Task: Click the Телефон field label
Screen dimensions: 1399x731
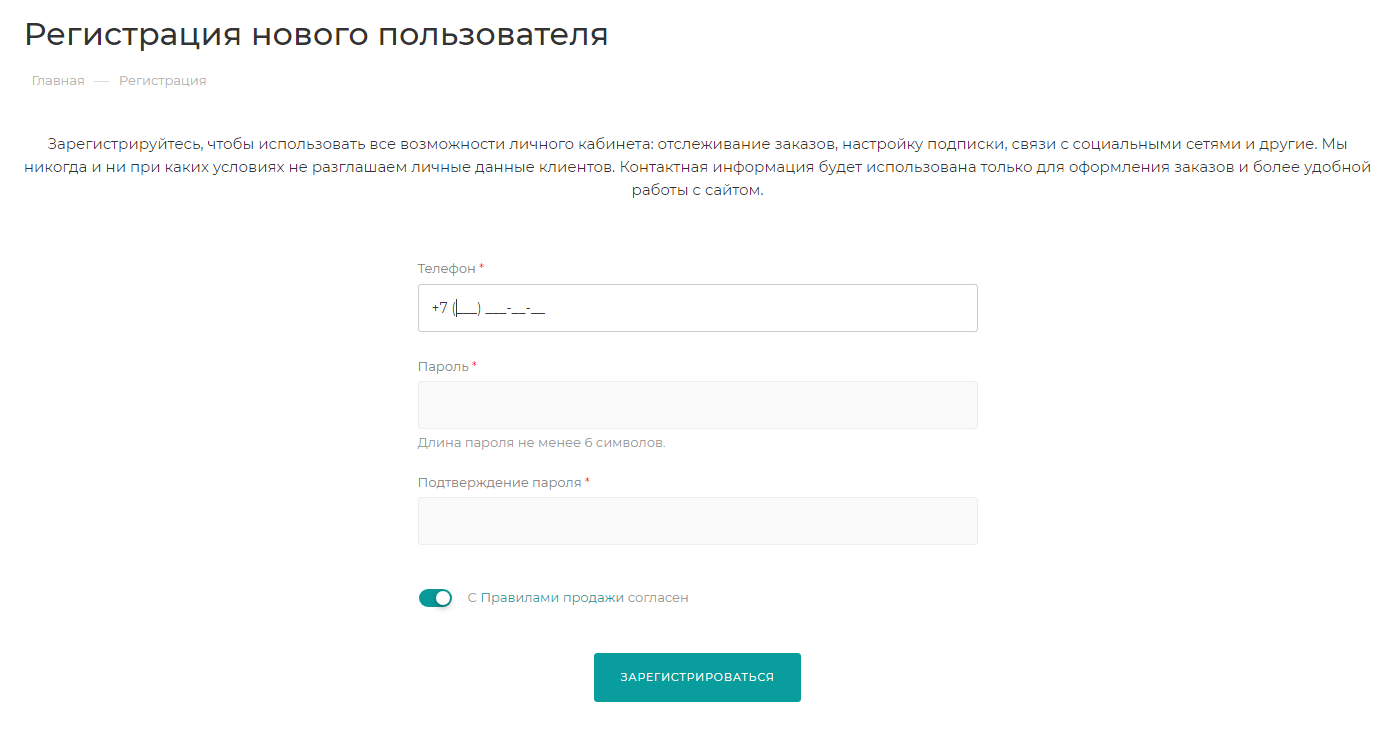Action: click(x=446, y=269)
